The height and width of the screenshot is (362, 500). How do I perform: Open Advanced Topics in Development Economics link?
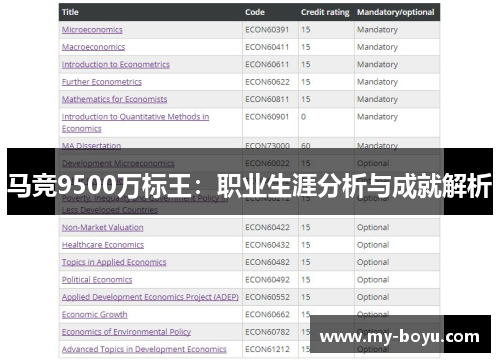(144, 349)
